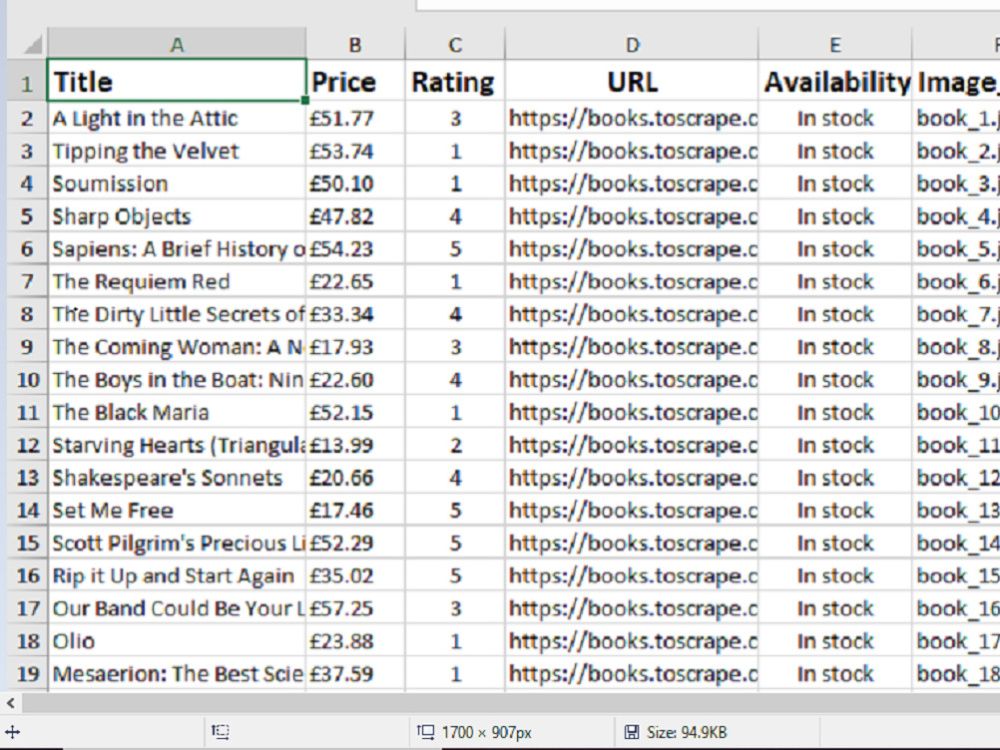Click the select-all corner triangle
The height and width of the screenshot is (750, 1000).
click(33, 45)
